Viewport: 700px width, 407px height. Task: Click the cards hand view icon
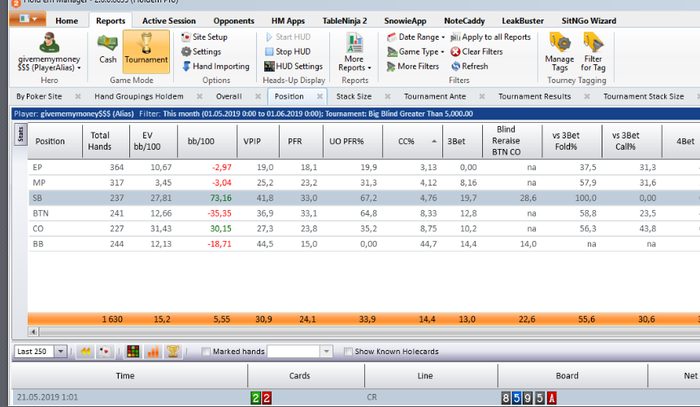105,352
